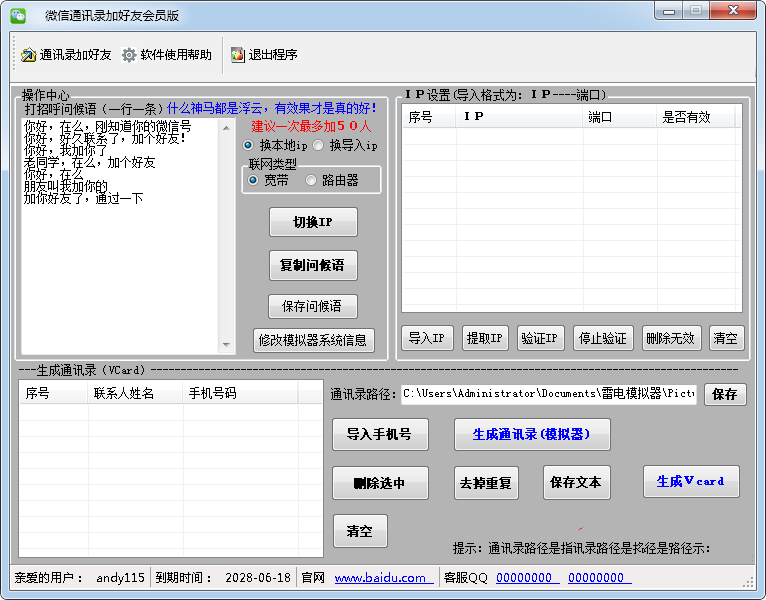This screenshot has width=766, height=600.
Task: Click 修改模拟器系统信息 button
Action: [x=314, y=340]
